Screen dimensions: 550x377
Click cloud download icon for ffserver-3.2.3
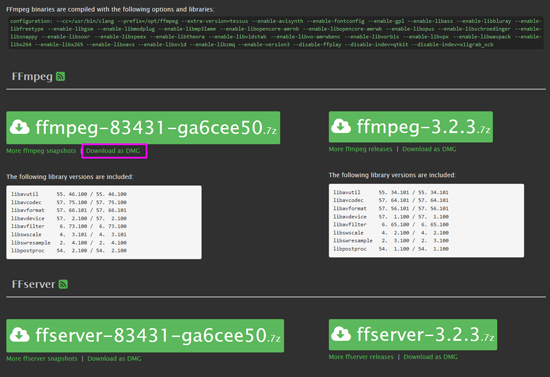click(x=341, y=334)
